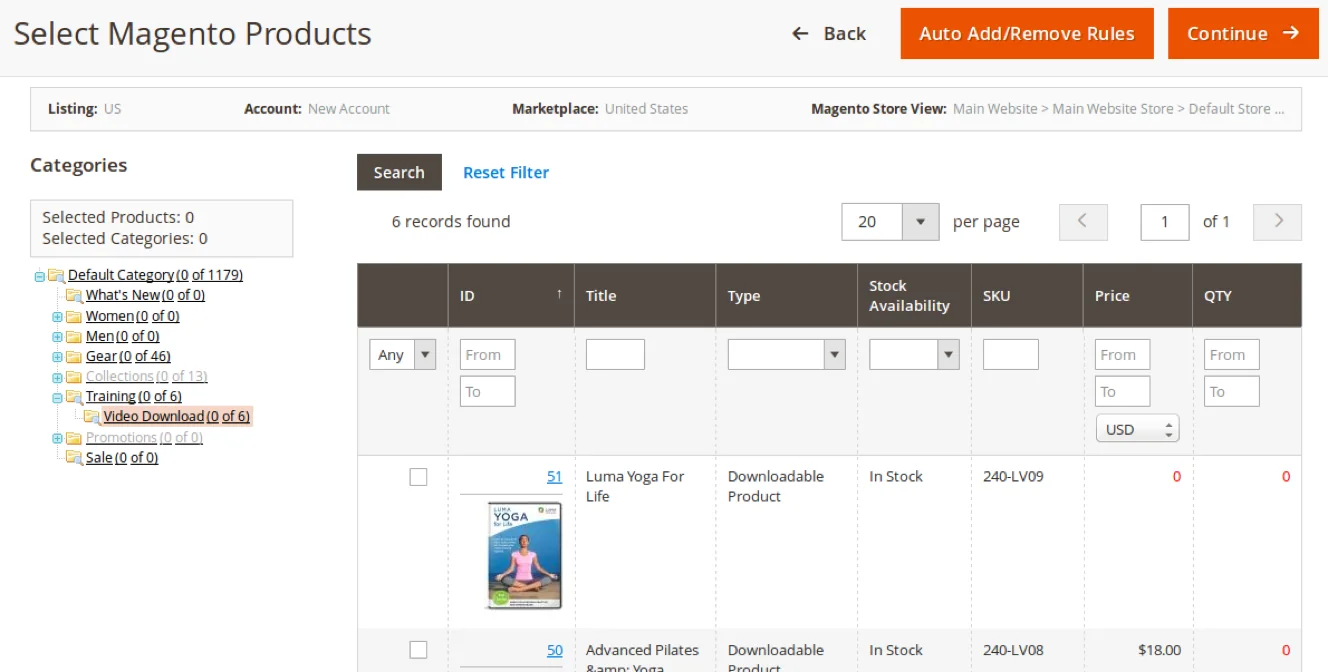Select Video Download (0 of 6) category
Image resolution: width=1328 pixels, height=672 pixels.
click(x=177, y=416)
